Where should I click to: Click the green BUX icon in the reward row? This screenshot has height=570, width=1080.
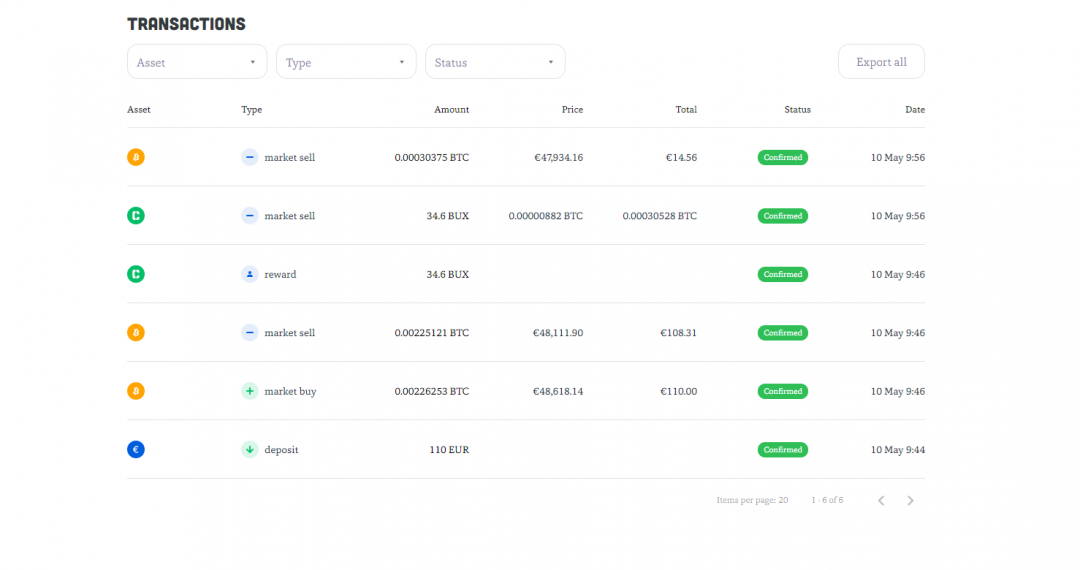[136, 274]
